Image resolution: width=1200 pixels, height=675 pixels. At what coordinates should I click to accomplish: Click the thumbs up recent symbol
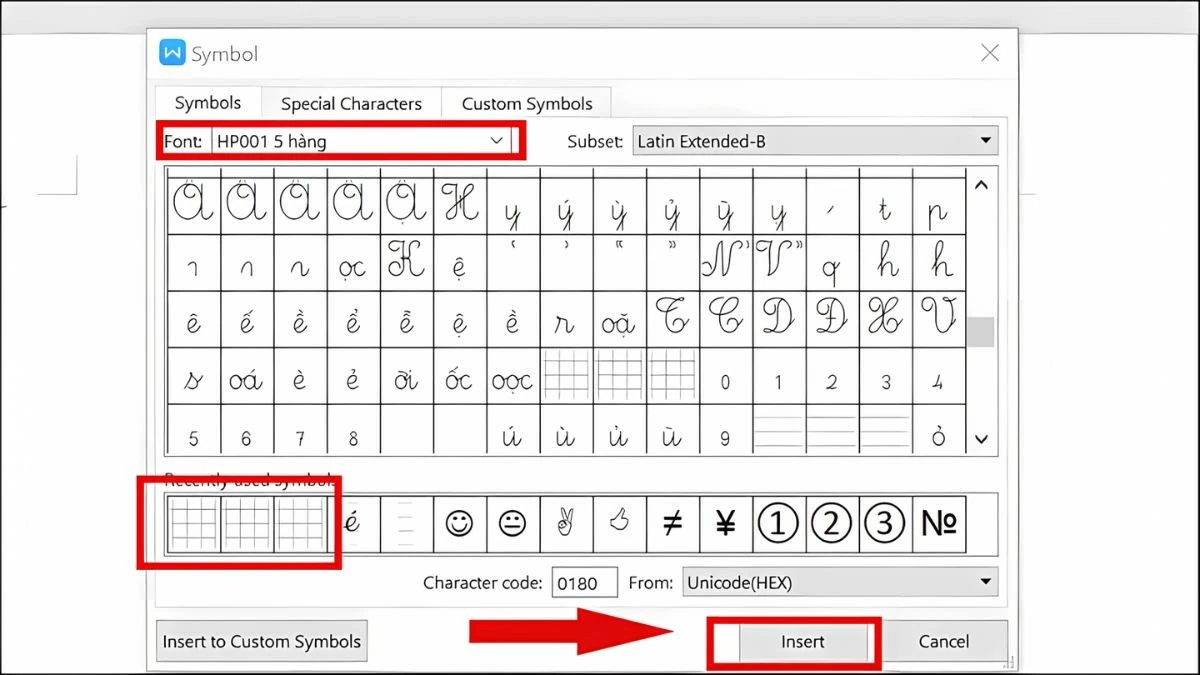point(619,523)
